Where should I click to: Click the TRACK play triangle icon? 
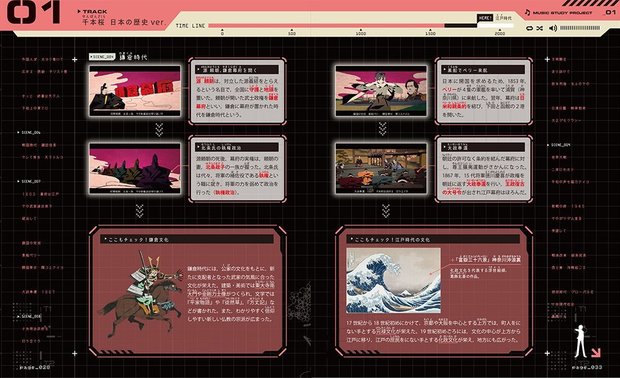click(79, 11)
